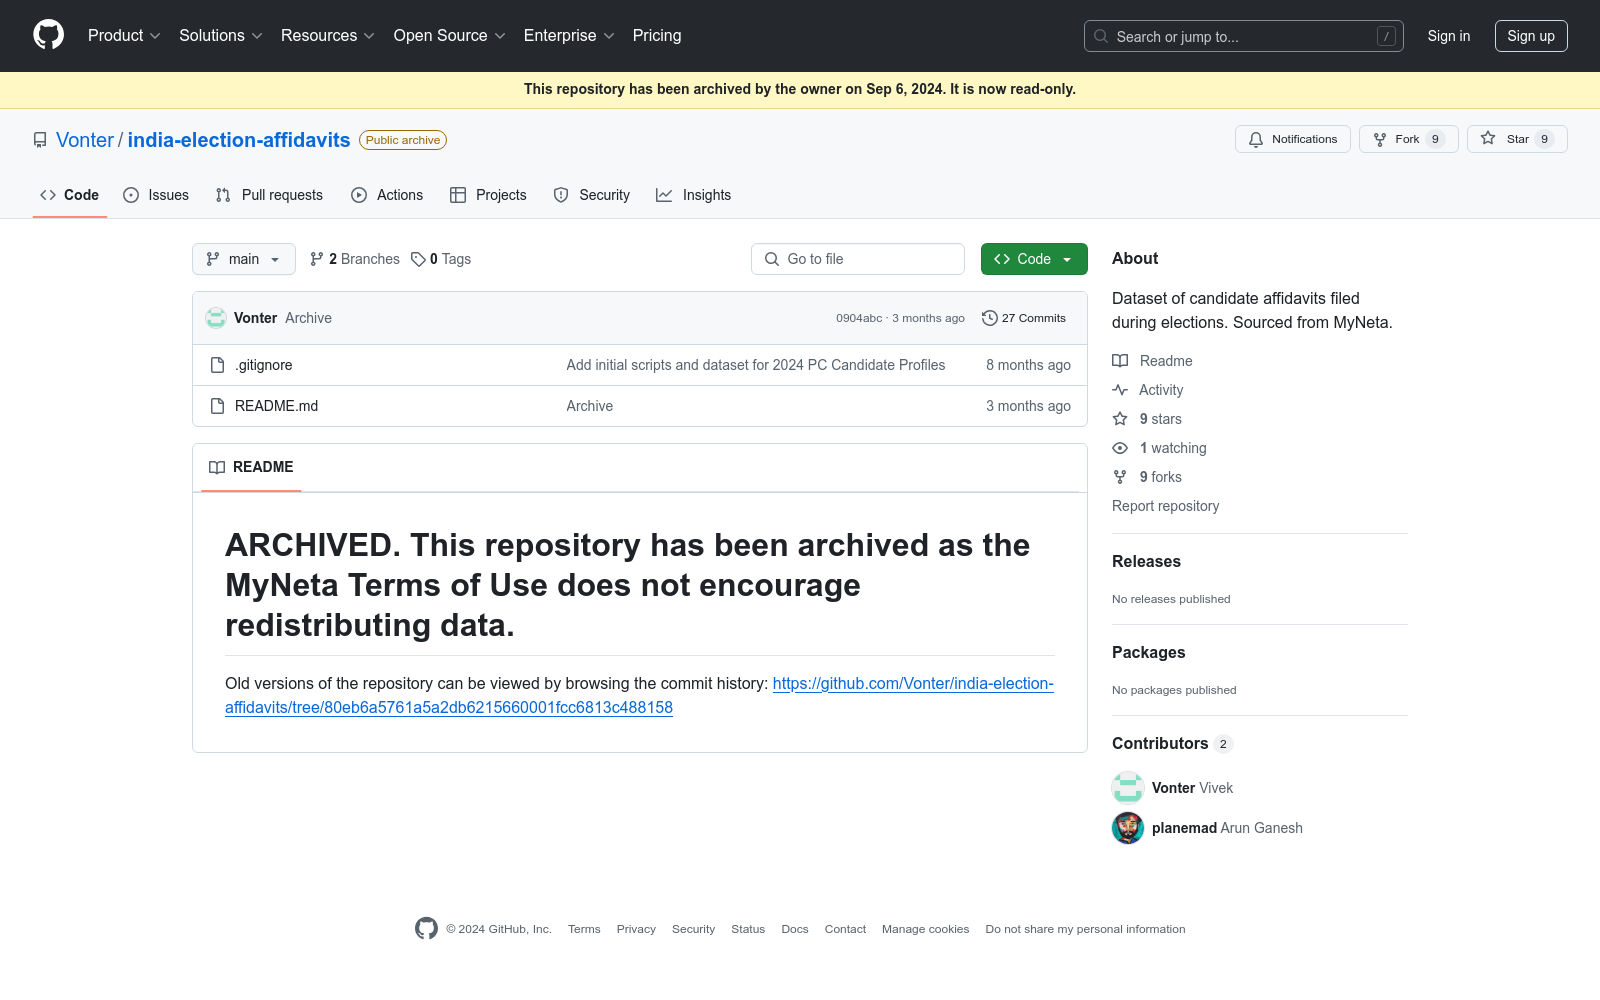View the 0 Tags list
The width and height of the screenshot is (1600, 1000).
click(x=441, y=259)
